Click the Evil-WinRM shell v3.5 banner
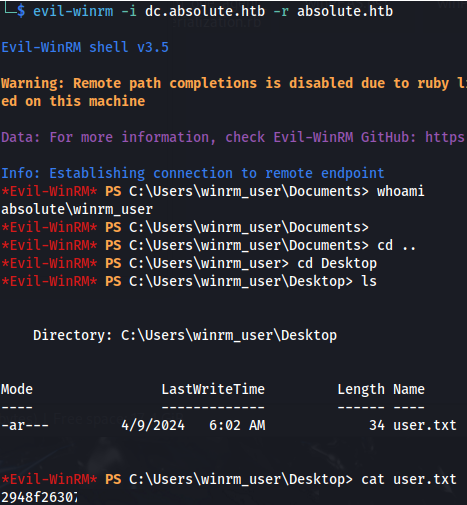467x505 pixels. pyautogui.click(x=85, y=47)
